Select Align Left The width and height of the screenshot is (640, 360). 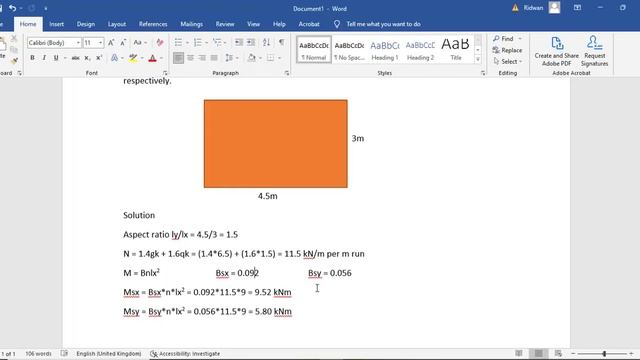(178, 58)
